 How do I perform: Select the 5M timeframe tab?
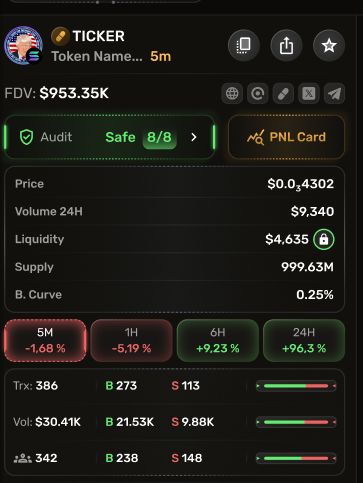click(x=45, y=340)
